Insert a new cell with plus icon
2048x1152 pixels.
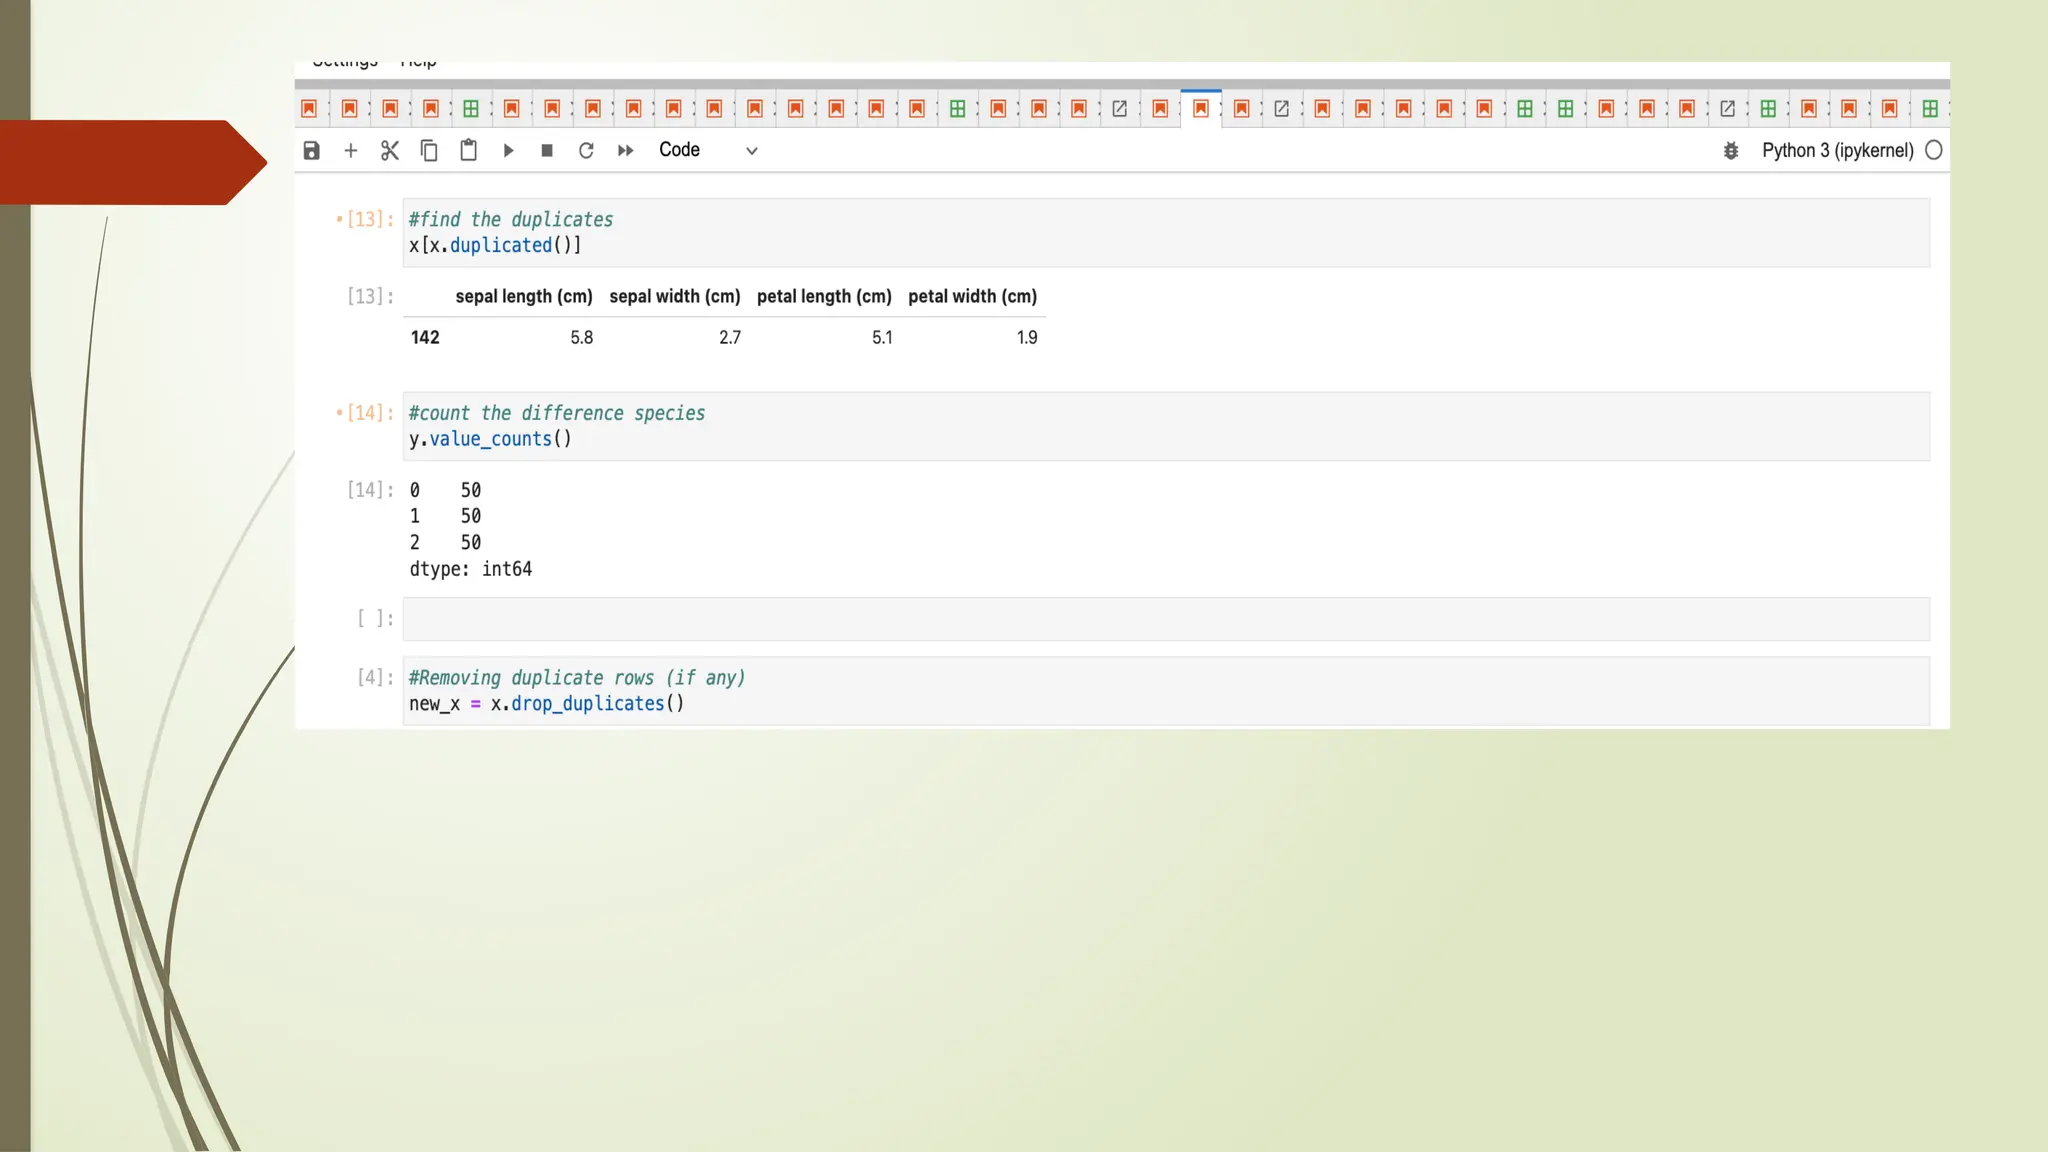pos(351,150)
